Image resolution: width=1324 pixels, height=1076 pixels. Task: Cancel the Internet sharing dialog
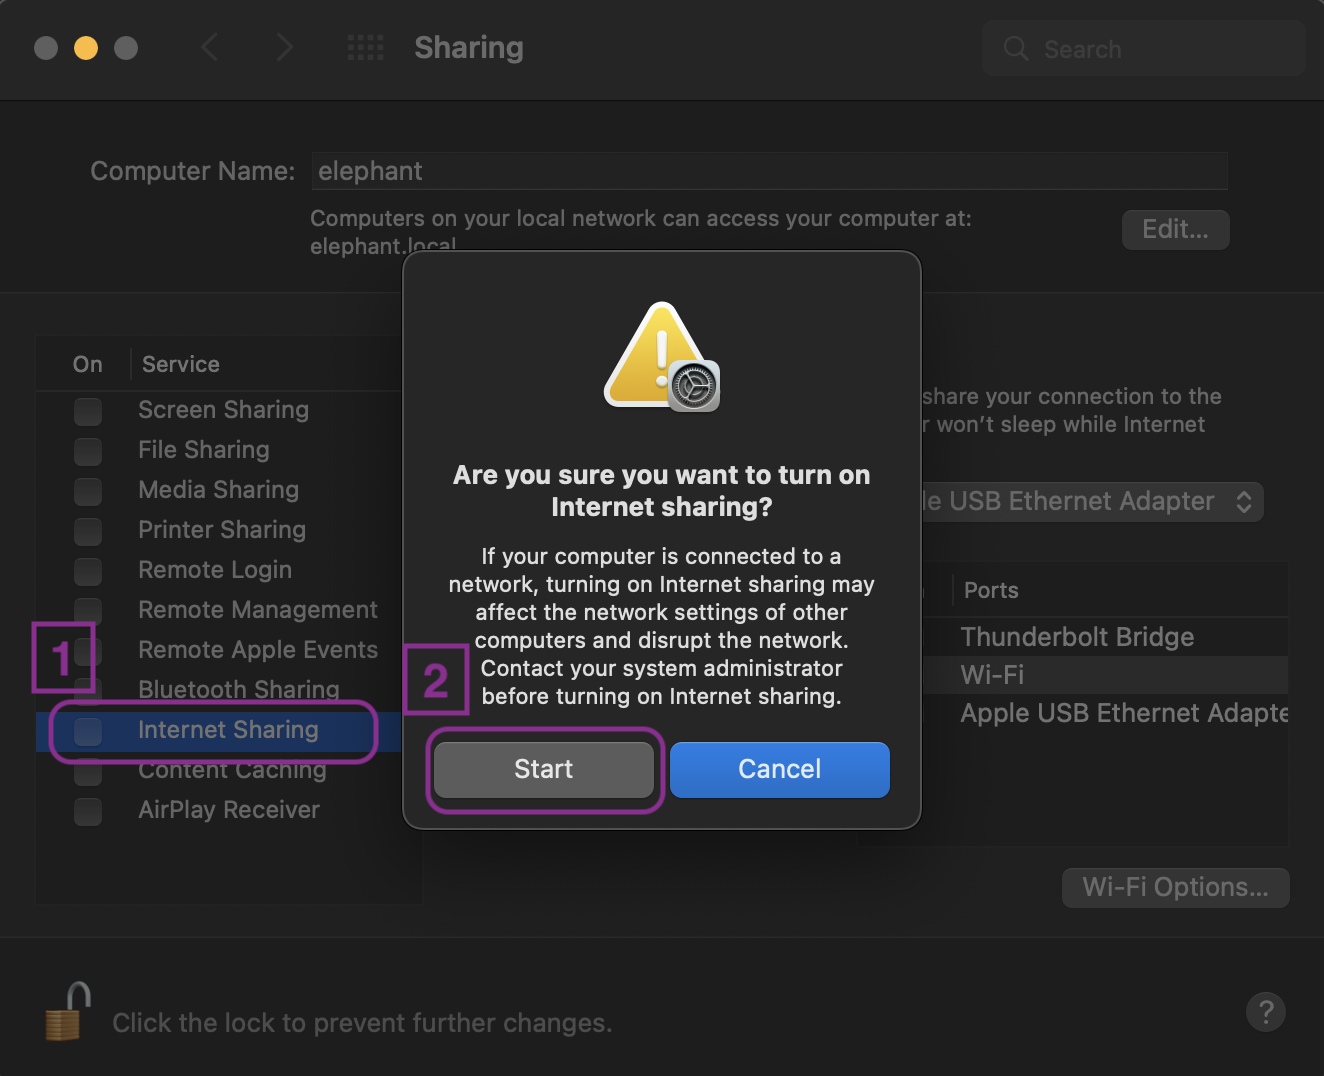(x=779, y=769)
